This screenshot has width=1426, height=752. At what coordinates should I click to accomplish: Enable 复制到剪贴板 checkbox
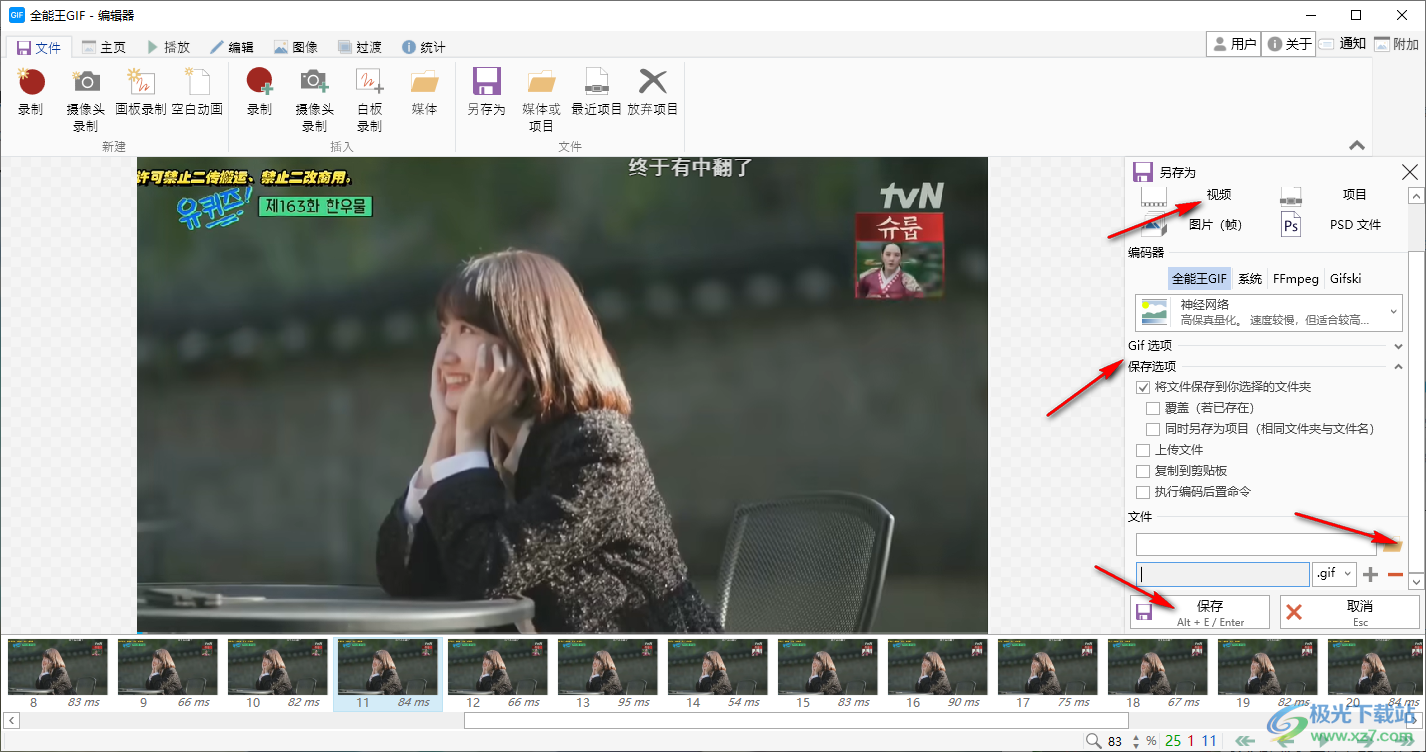click(x=1143, y=471)
